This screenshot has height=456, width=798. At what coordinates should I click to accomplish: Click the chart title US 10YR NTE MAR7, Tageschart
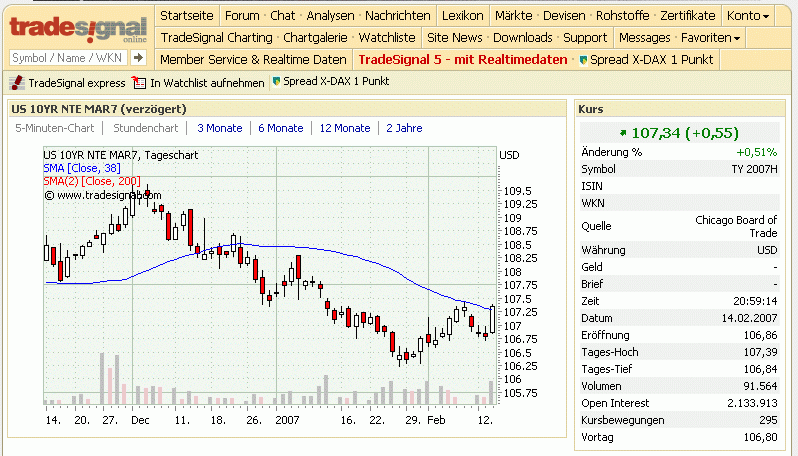(121, 155)
